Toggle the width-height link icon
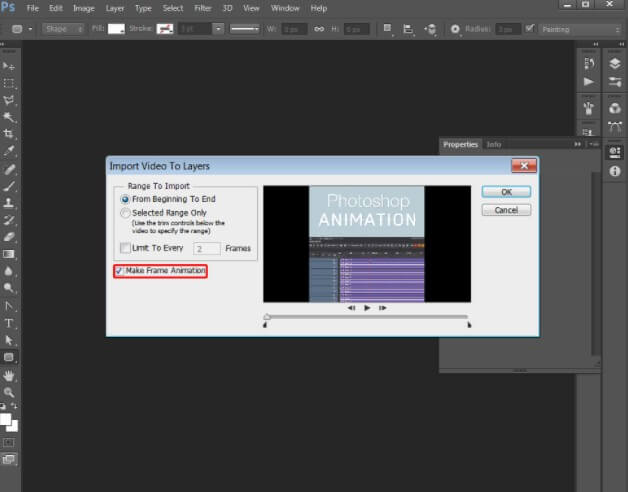The height and width of the screenshot is (492, 628). (x=319, y=29)
